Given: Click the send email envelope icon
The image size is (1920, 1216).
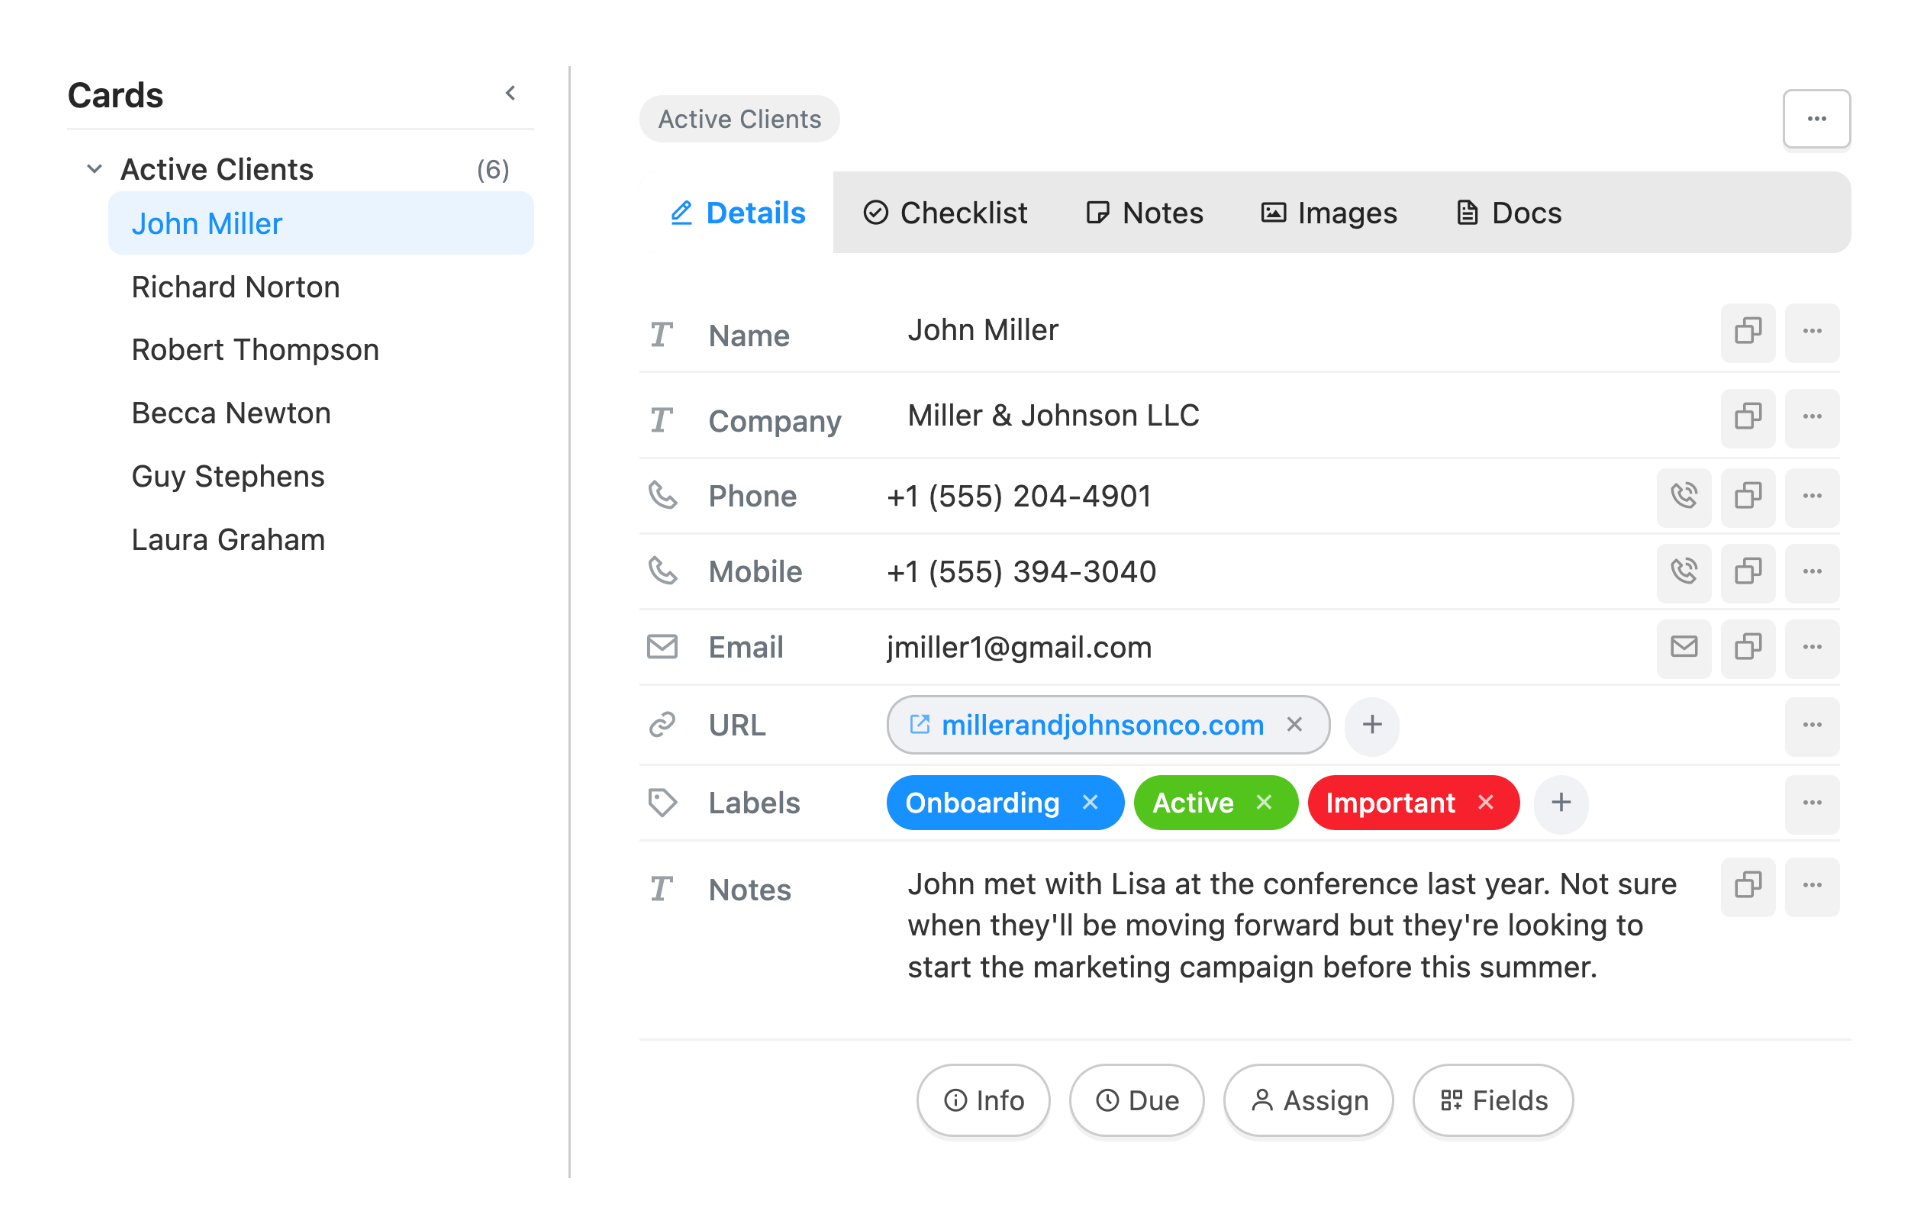Looking at the screenshot, I should 1683,647.
